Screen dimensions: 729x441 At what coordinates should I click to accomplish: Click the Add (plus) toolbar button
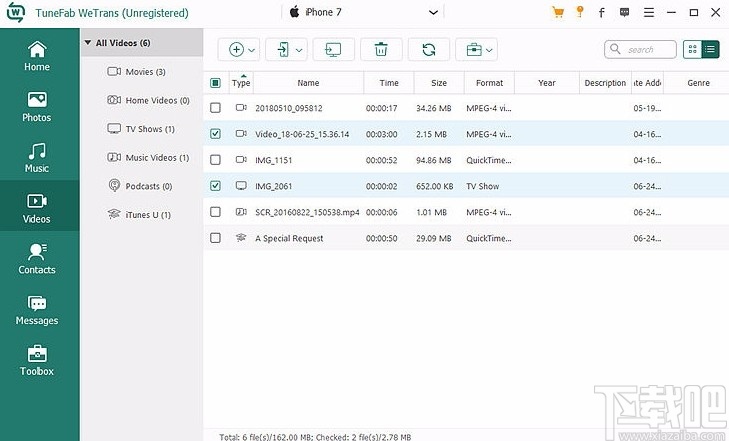click(x=236, y=49)
